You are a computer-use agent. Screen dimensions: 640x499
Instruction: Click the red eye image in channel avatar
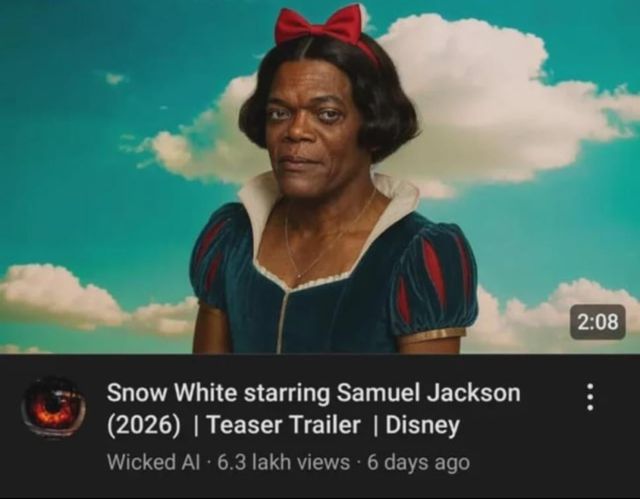point(53,408)
